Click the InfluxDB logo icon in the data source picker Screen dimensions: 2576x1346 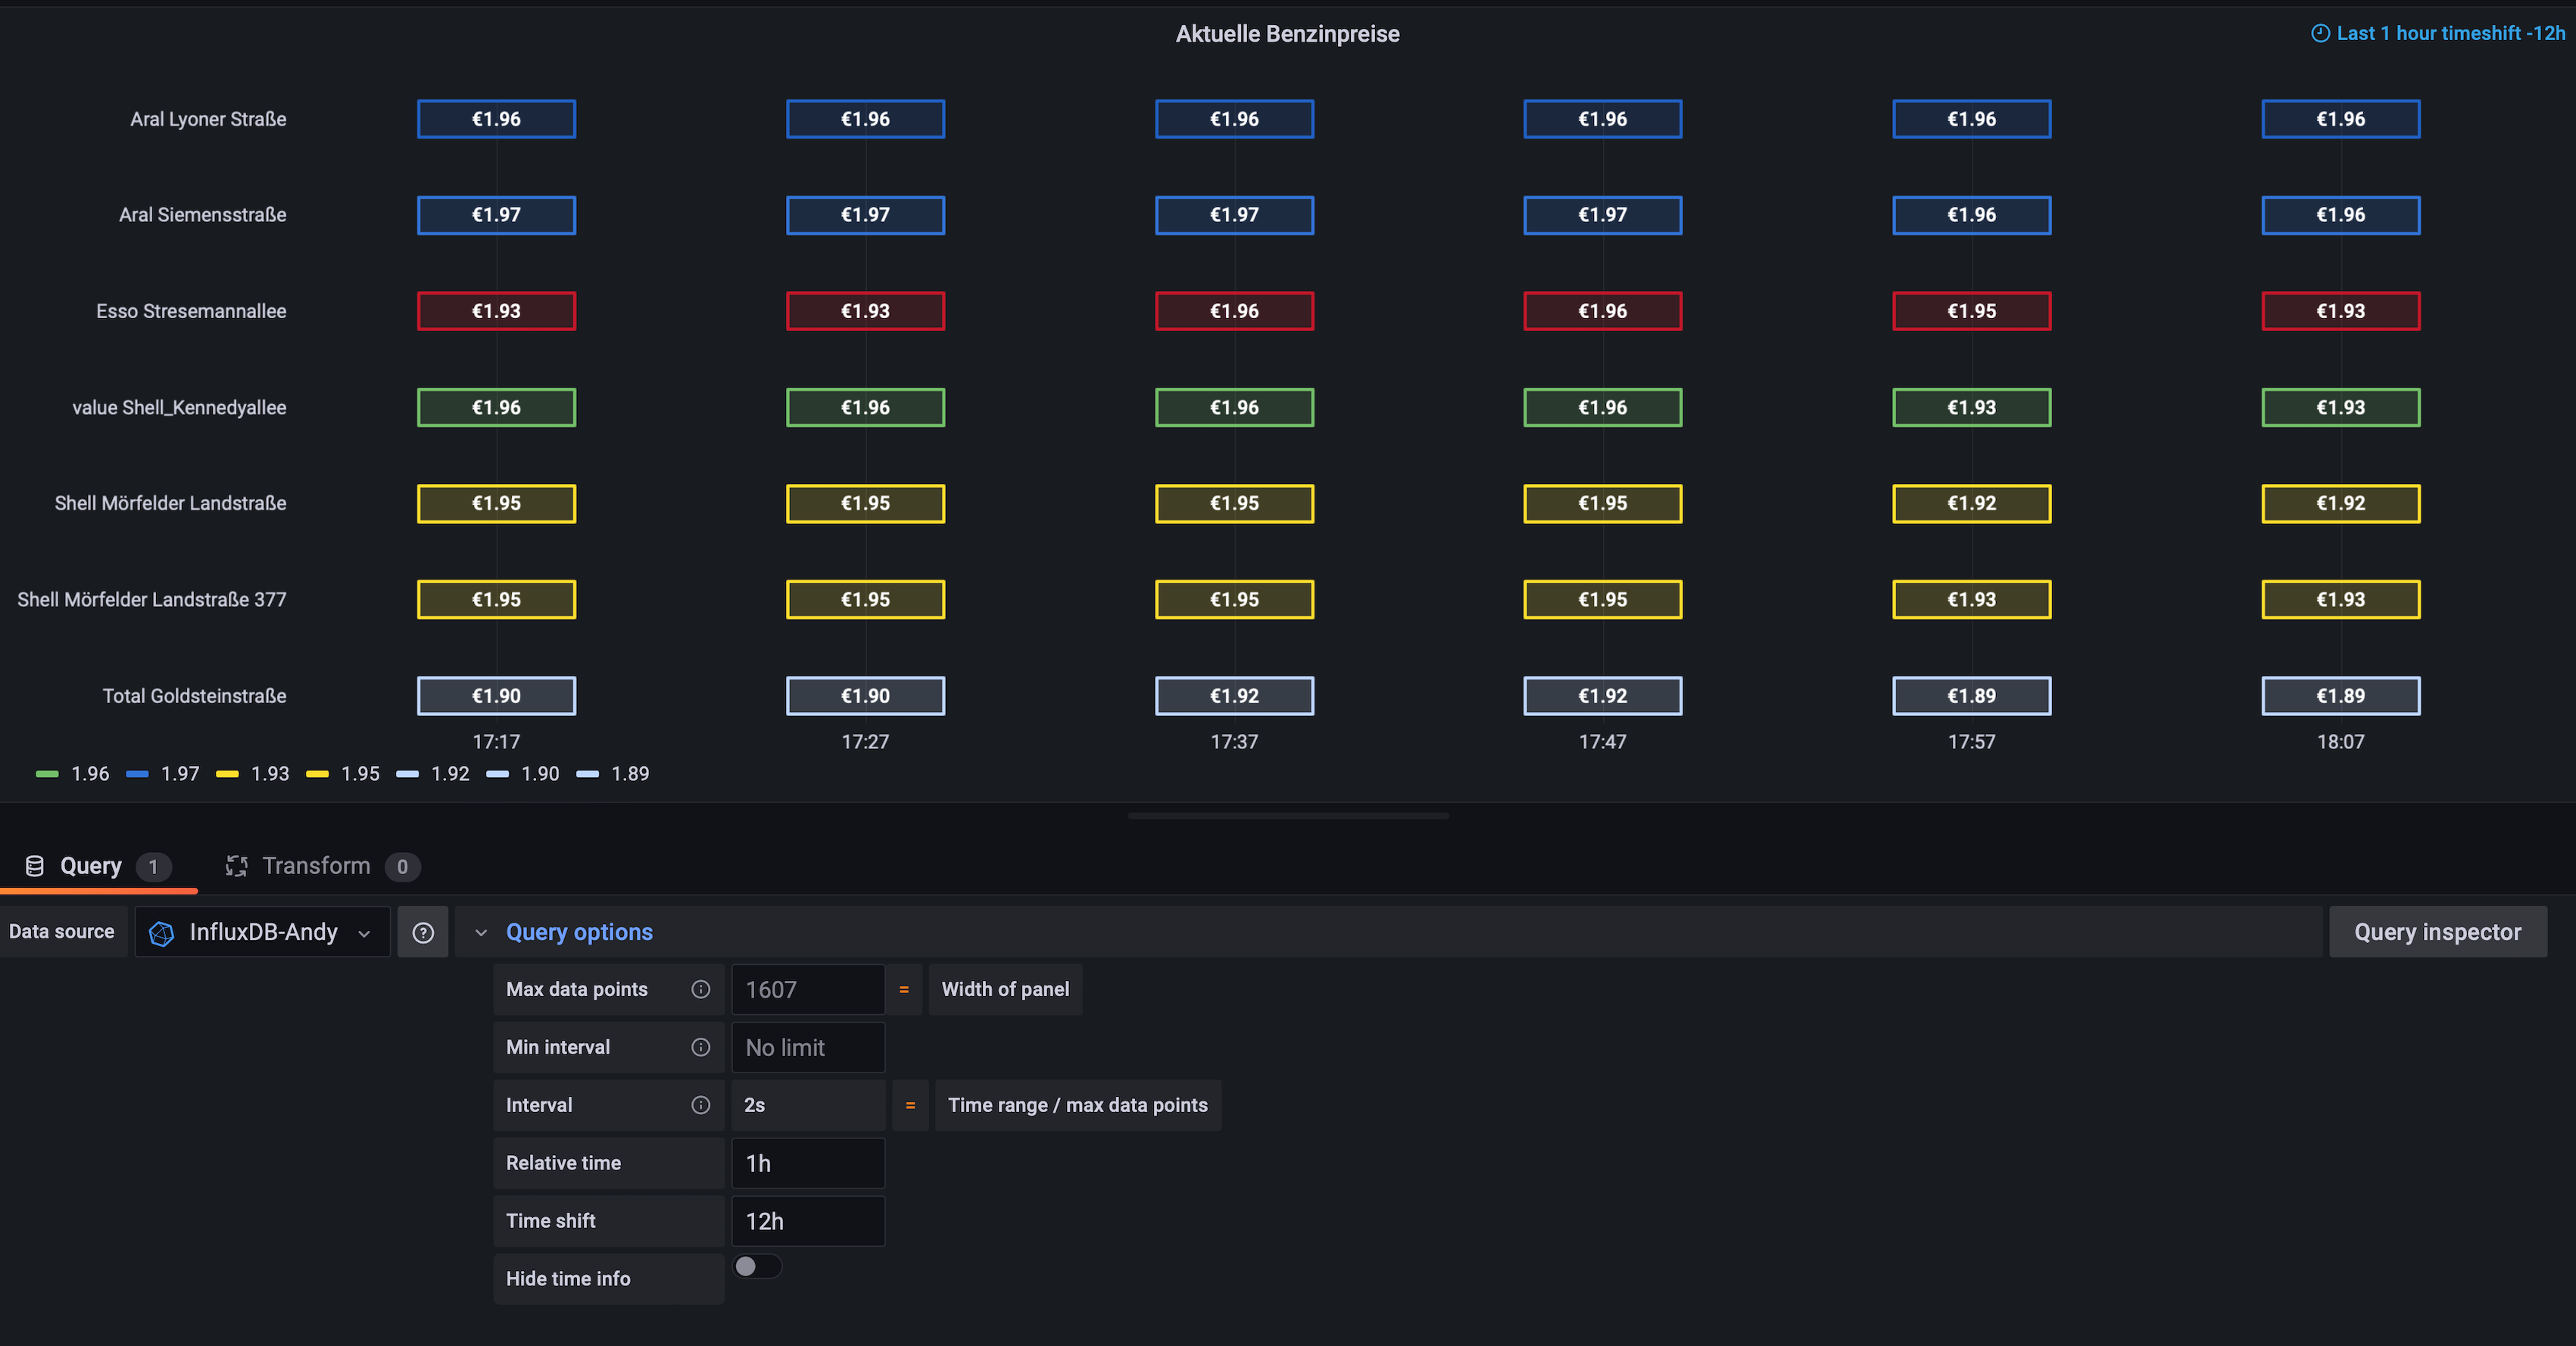[161, 933]
